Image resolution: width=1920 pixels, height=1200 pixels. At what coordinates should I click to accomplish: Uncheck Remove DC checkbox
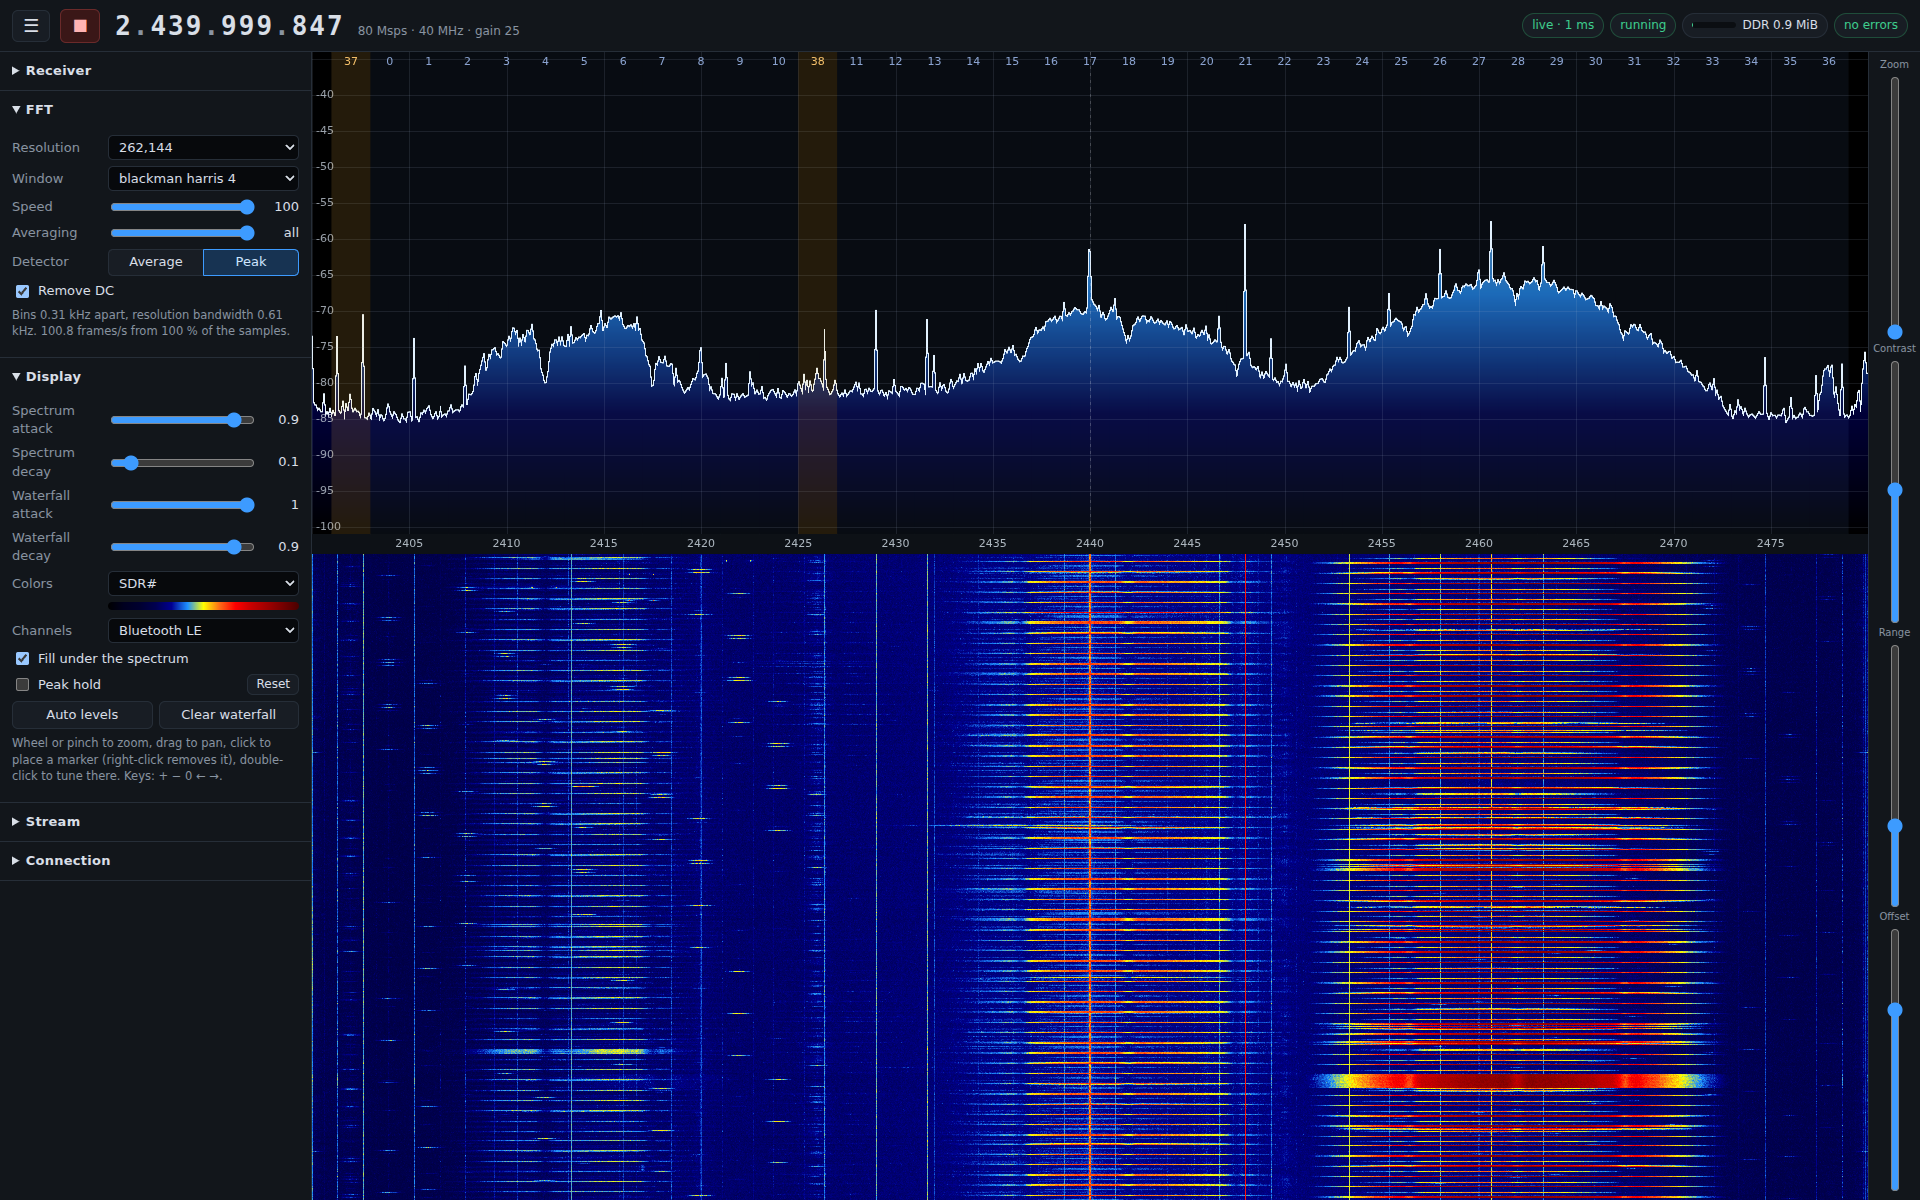click(x=22, y=291)
